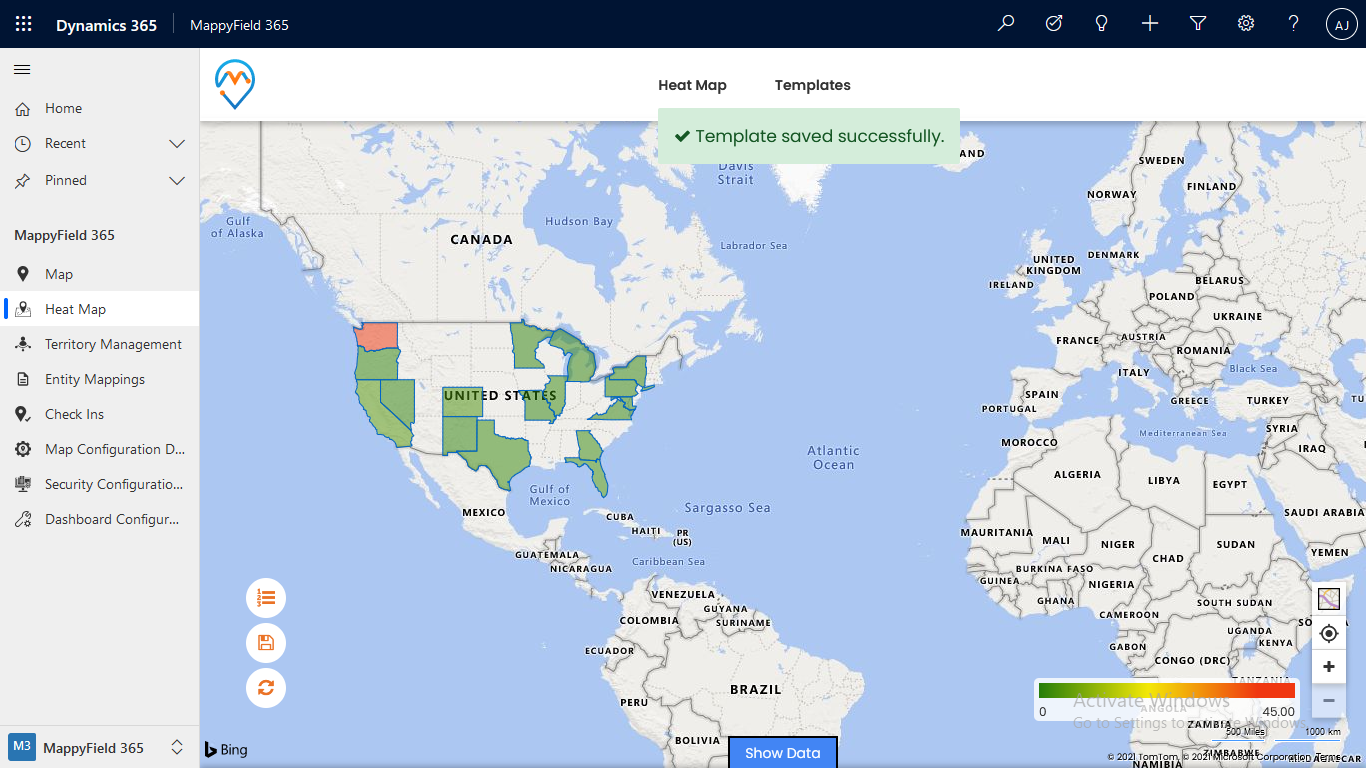Expand the Pinned section chevron
This screenshot has width=1366, height=768.
[x=177, y=181]
